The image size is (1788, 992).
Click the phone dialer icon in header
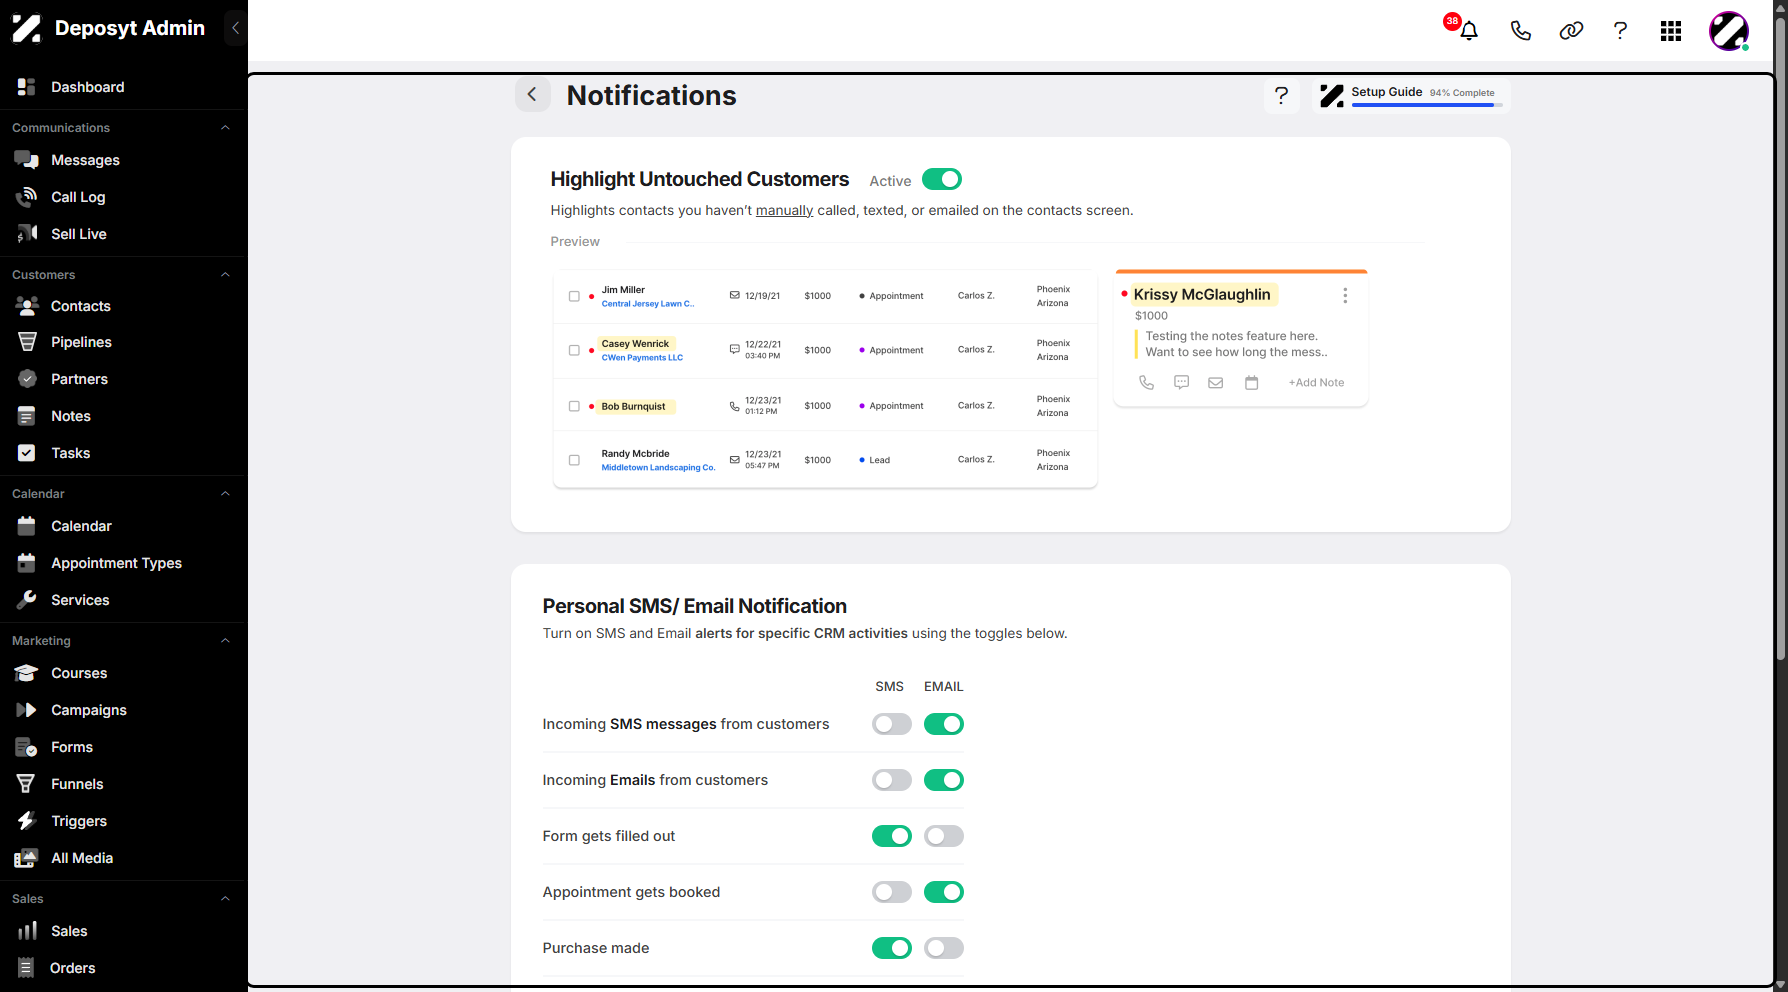tap(1520, 31)
